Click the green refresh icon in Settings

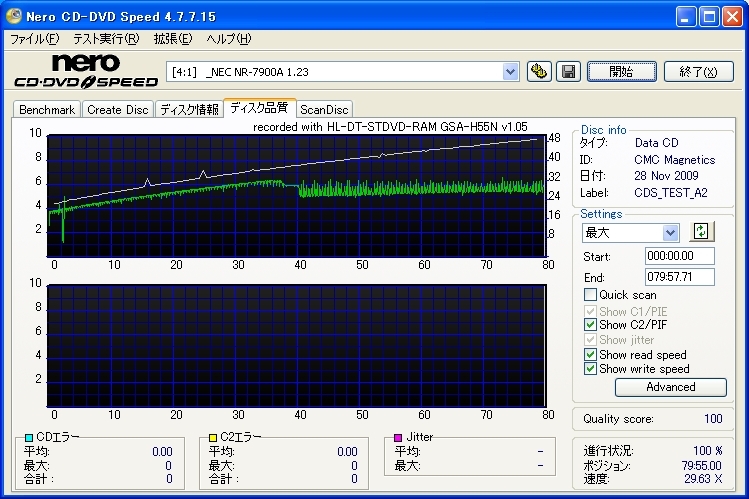pos(701,231)
